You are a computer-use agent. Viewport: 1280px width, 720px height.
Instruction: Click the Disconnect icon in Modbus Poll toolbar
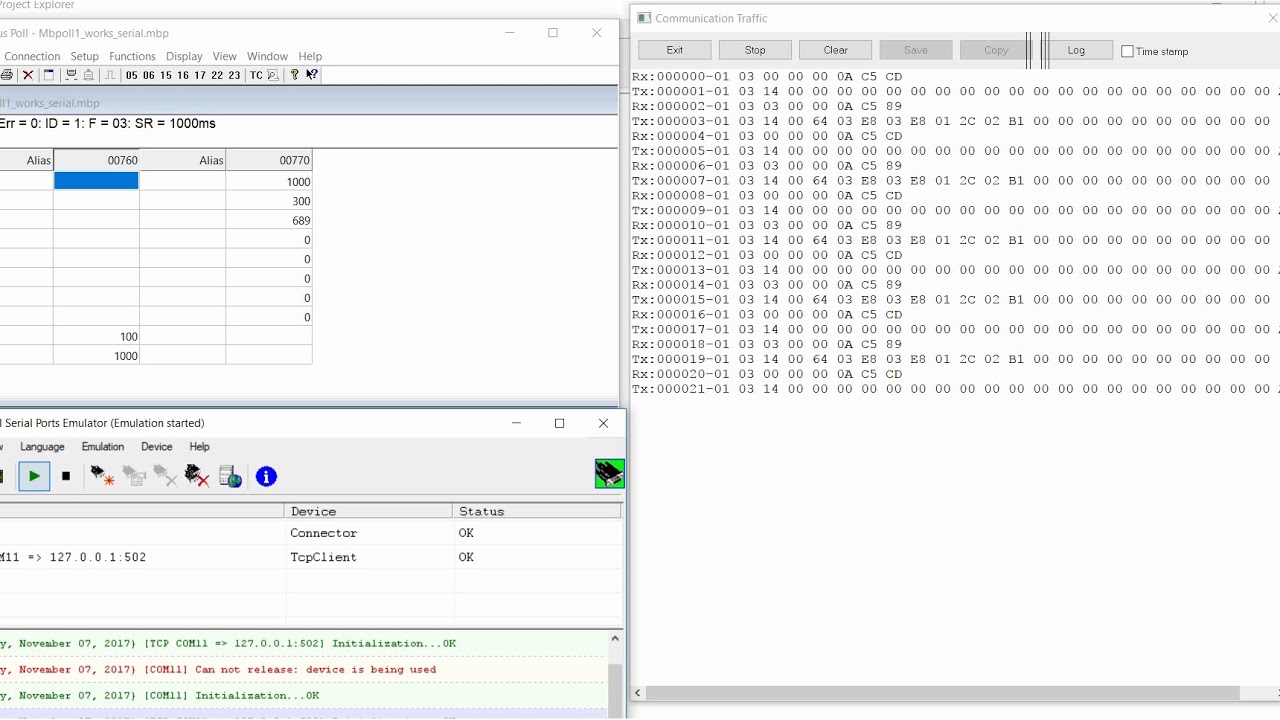pos(89,75)
